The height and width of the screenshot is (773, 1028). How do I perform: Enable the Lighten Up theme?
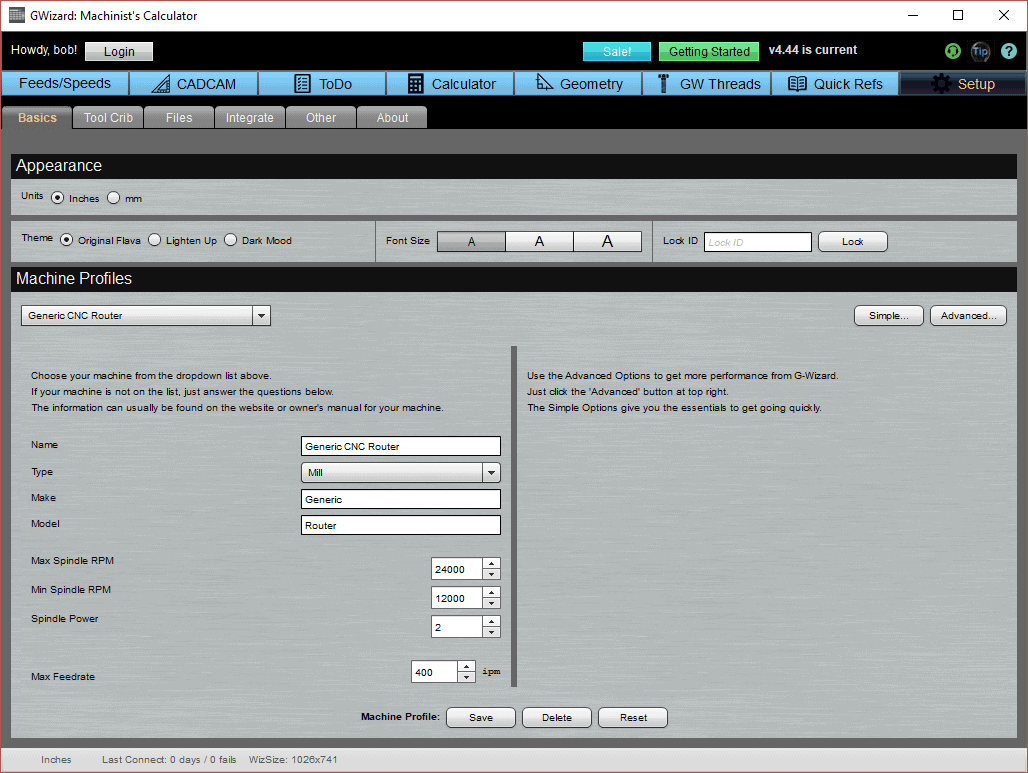(154, 240)
